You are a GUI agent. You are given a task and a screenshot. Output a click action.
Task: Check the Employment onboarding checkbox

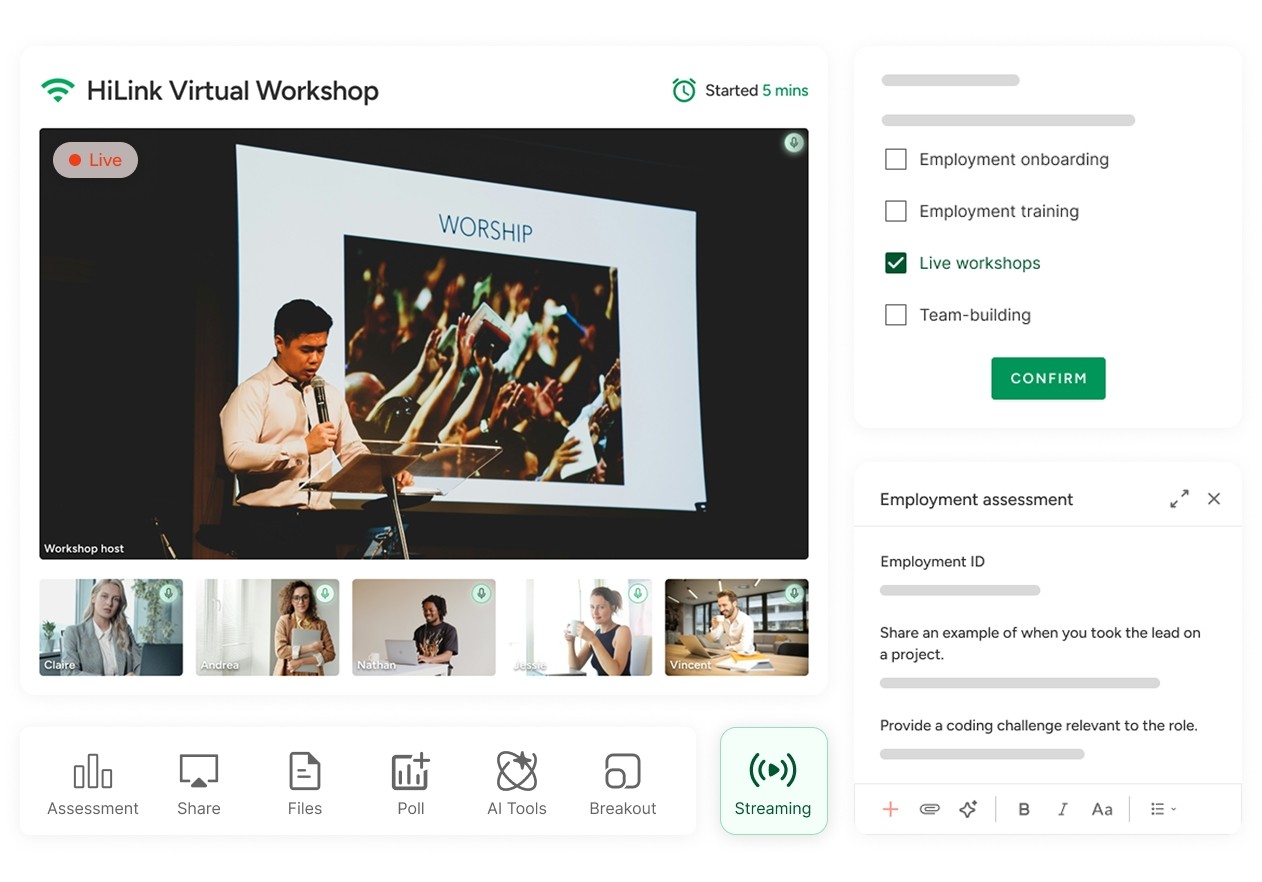pos(896,159)
